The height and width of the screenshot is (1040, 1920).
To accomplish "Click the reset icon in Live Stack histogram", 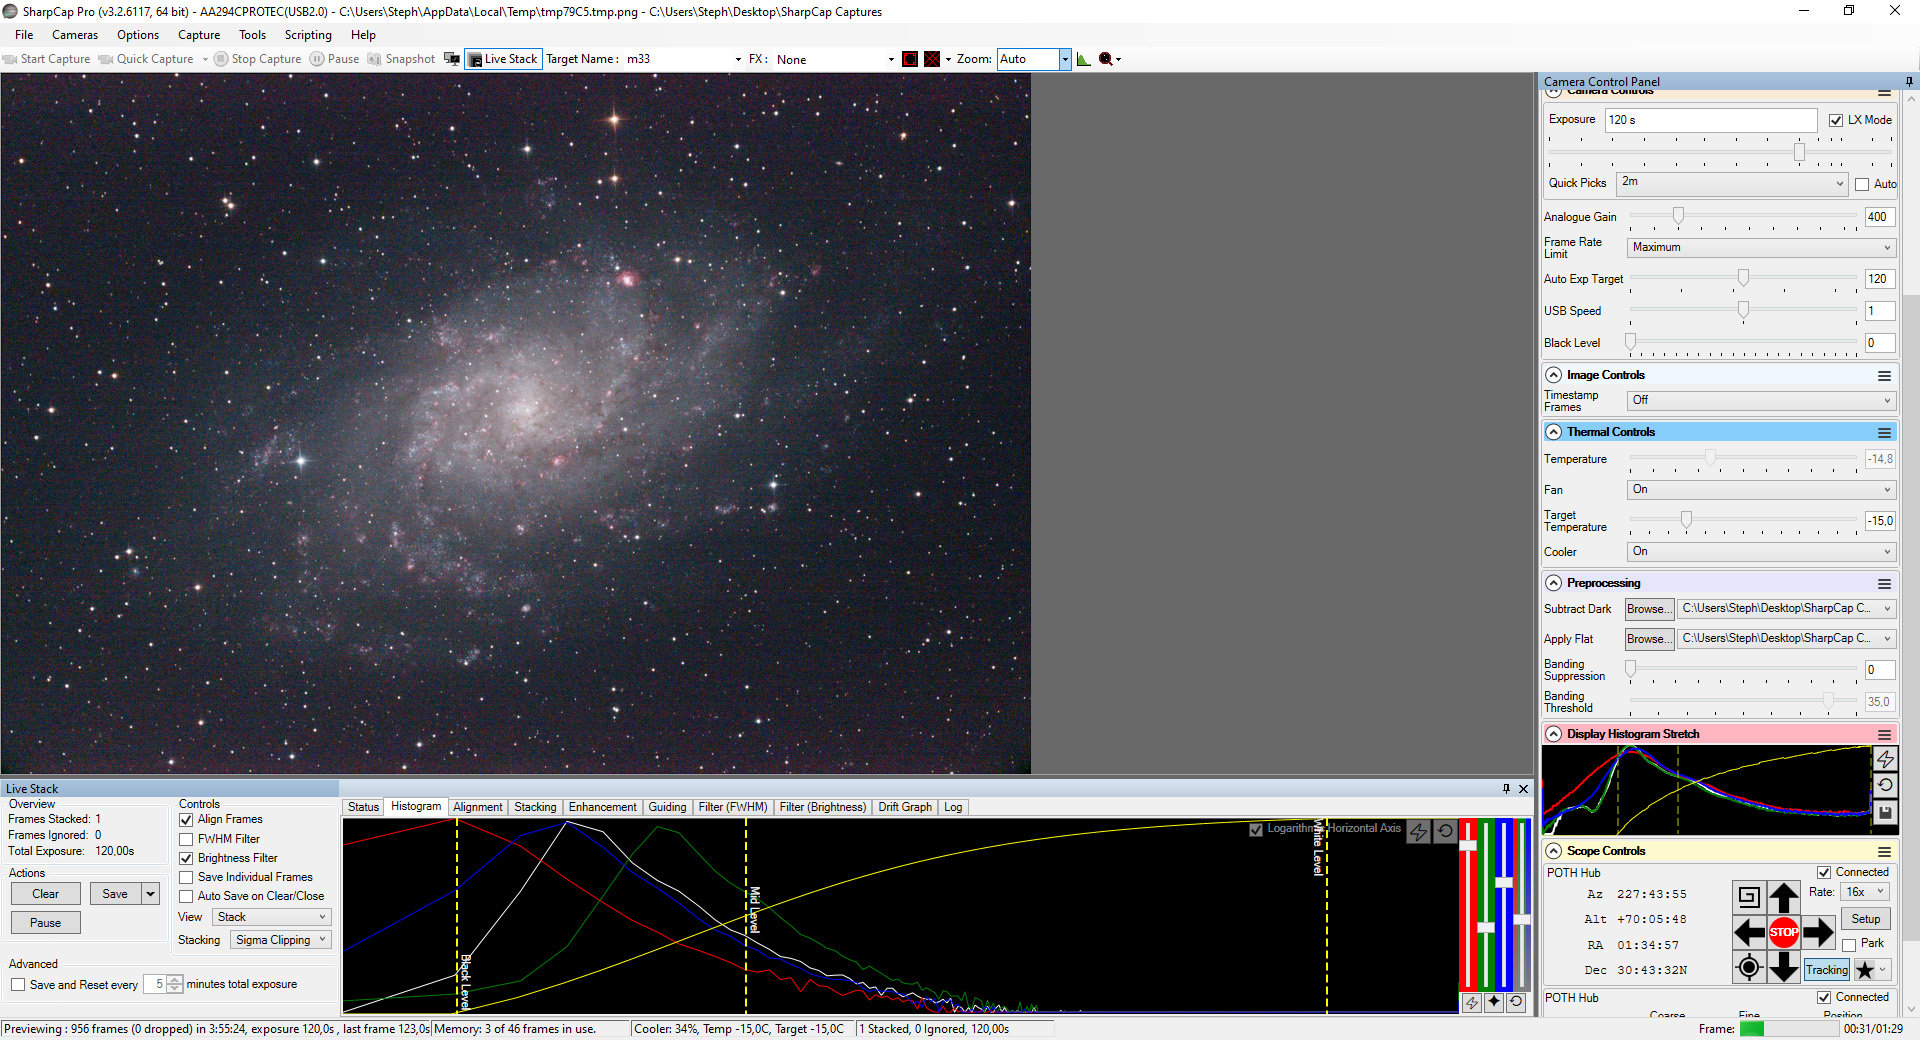I will pyautogui.click(x=1445, y=831).
